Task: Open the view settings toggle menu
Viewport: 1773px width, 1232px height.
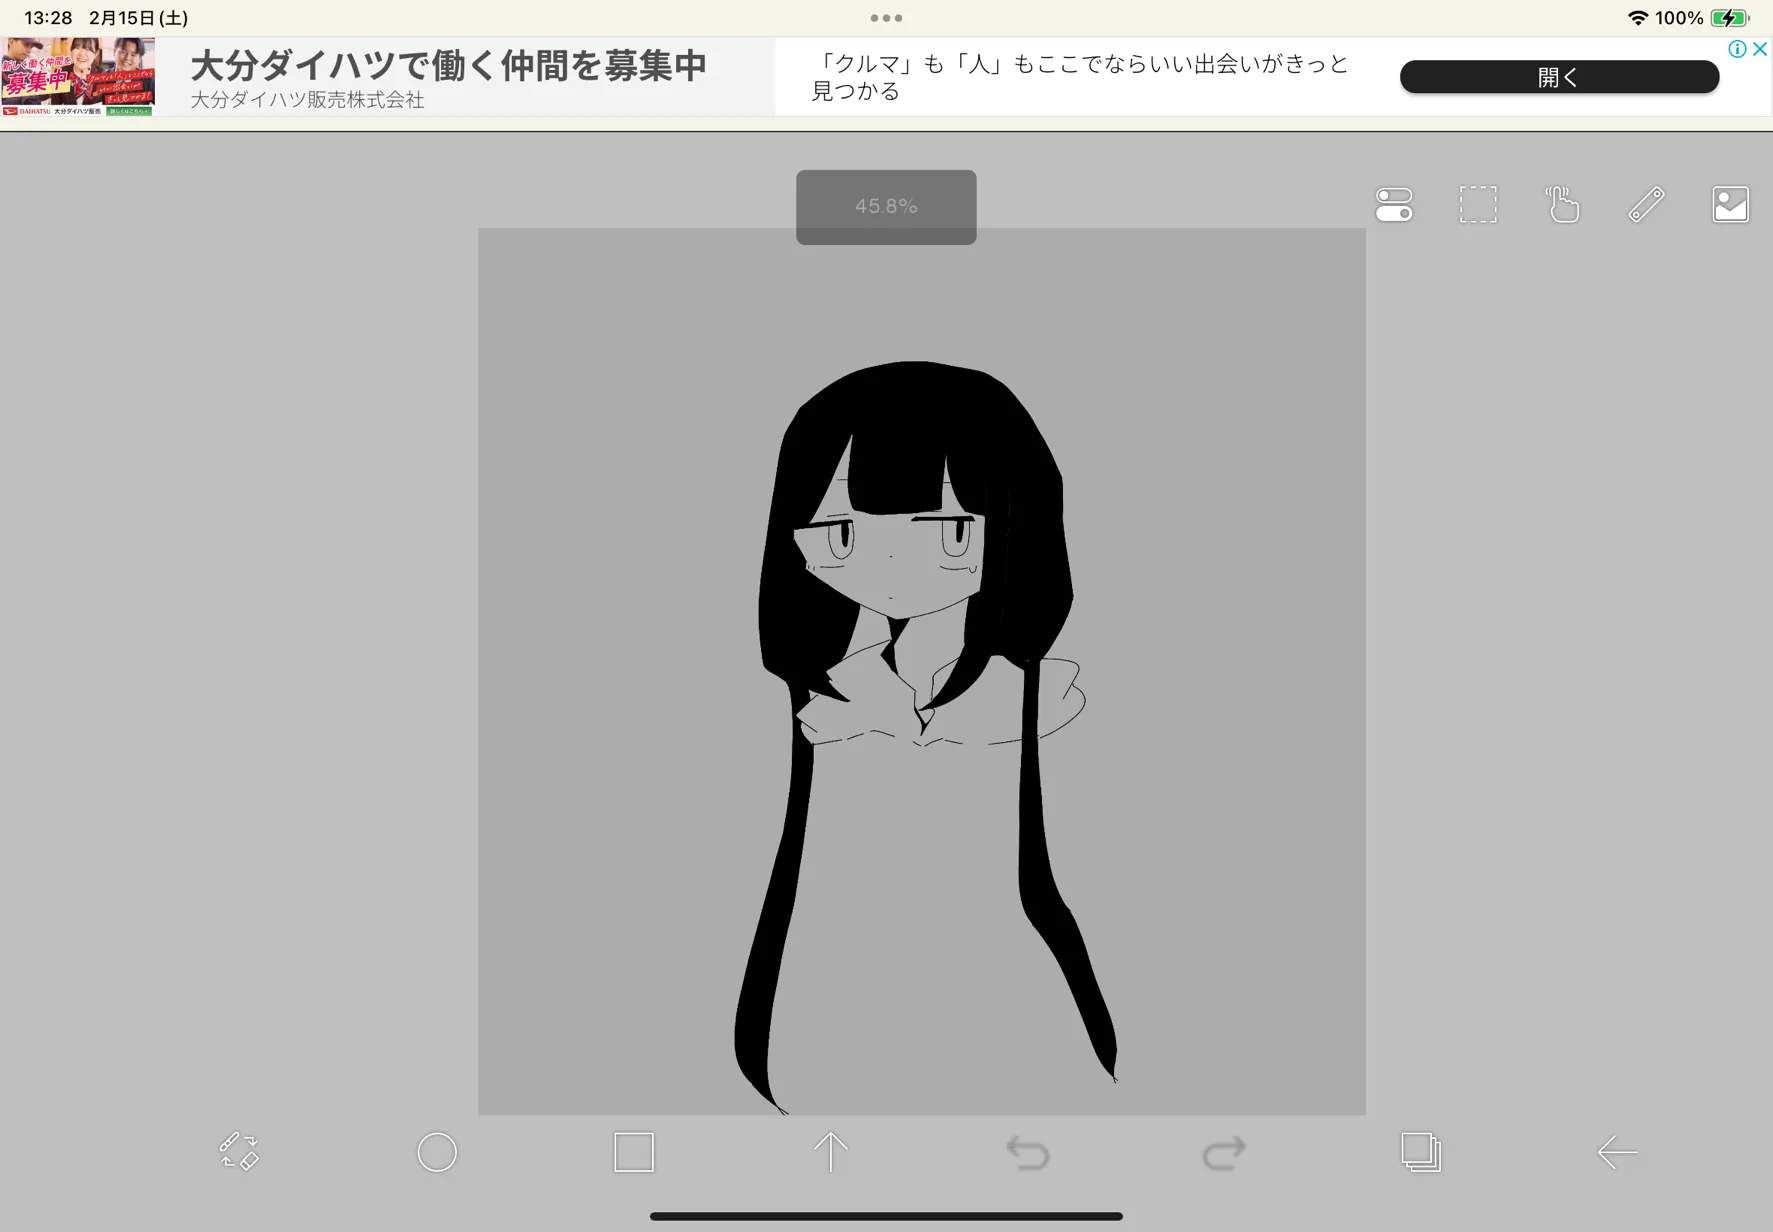Action: pos(1393,205)
